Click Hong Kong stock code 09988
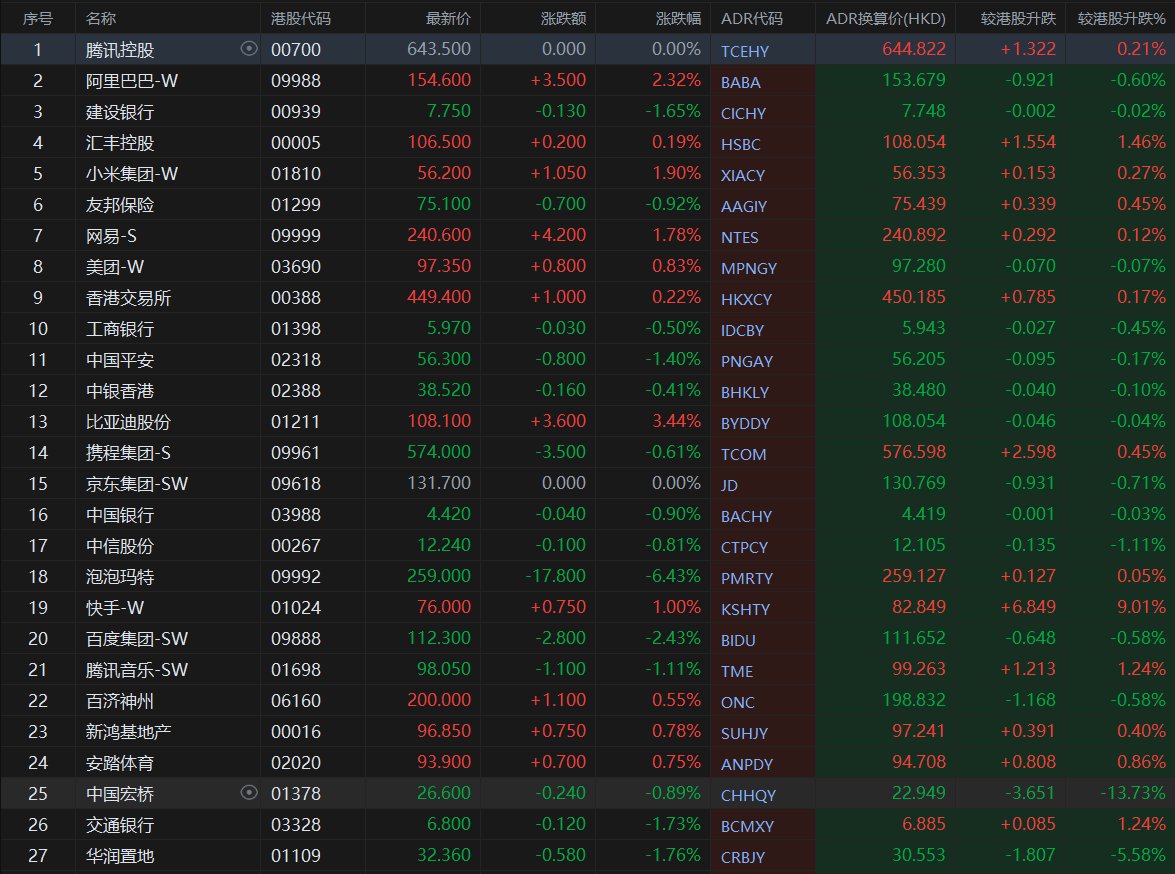This screenshot has height=874, width=1175. coord(295,80)
